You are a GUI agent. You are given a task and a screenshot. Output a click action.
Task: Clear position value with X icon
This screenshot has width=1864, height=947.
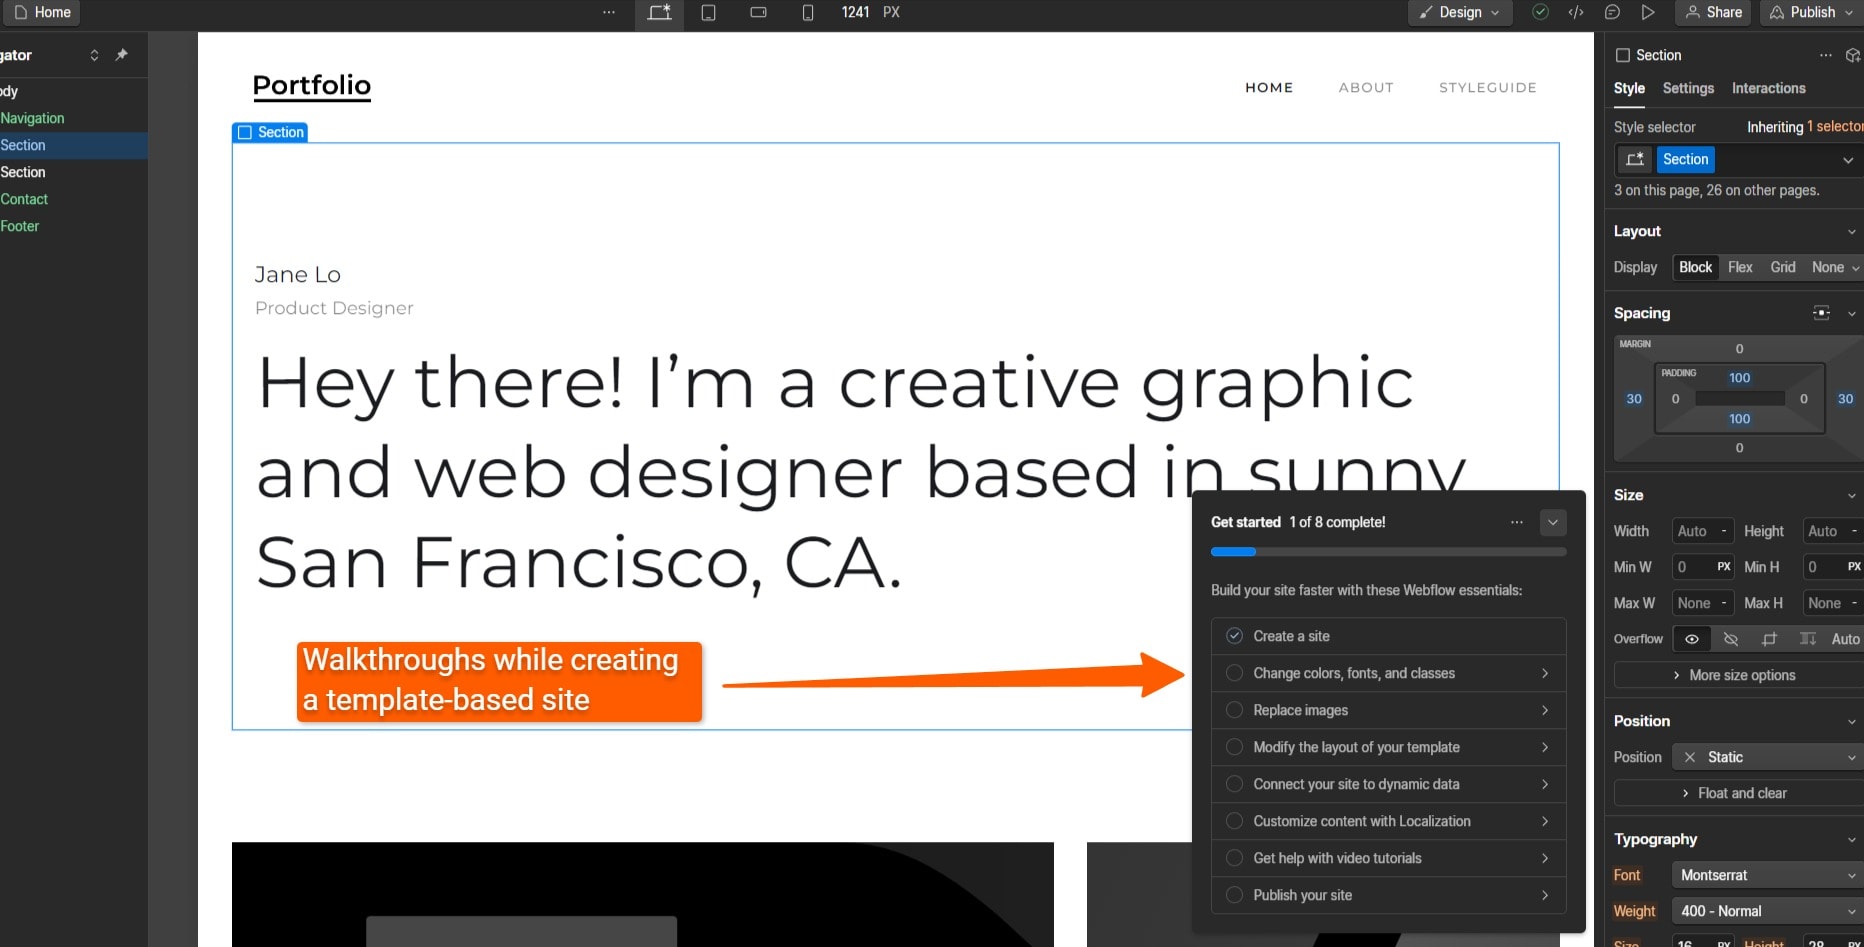tap(1690, 757)
